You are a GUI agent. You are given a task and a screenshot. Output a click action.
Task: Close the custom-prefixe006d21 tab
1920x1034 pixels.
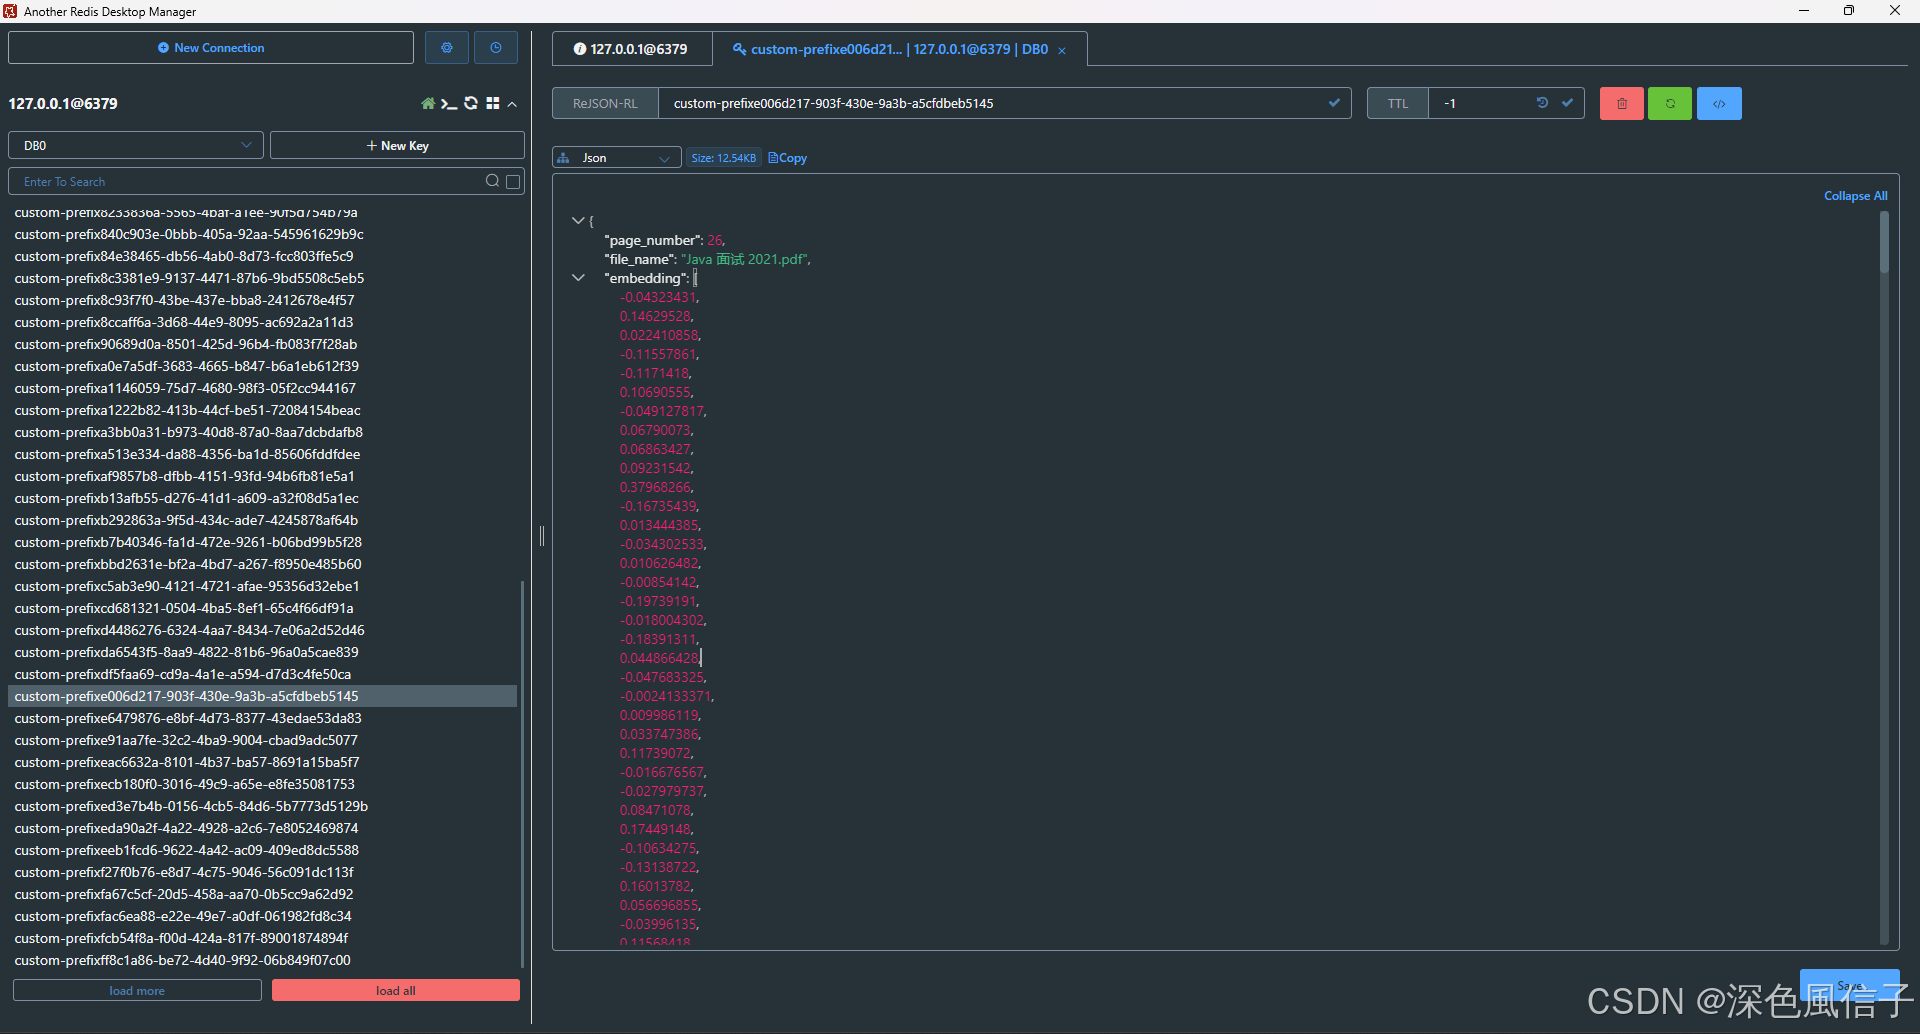tap(1062, 50)
